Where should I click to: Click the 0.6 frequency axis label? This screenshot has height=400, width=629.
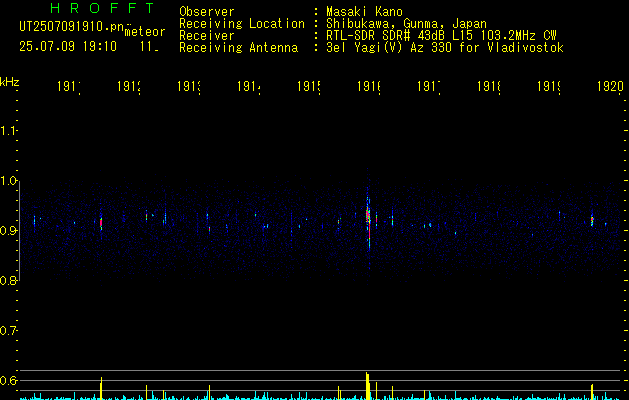[8, 380]
